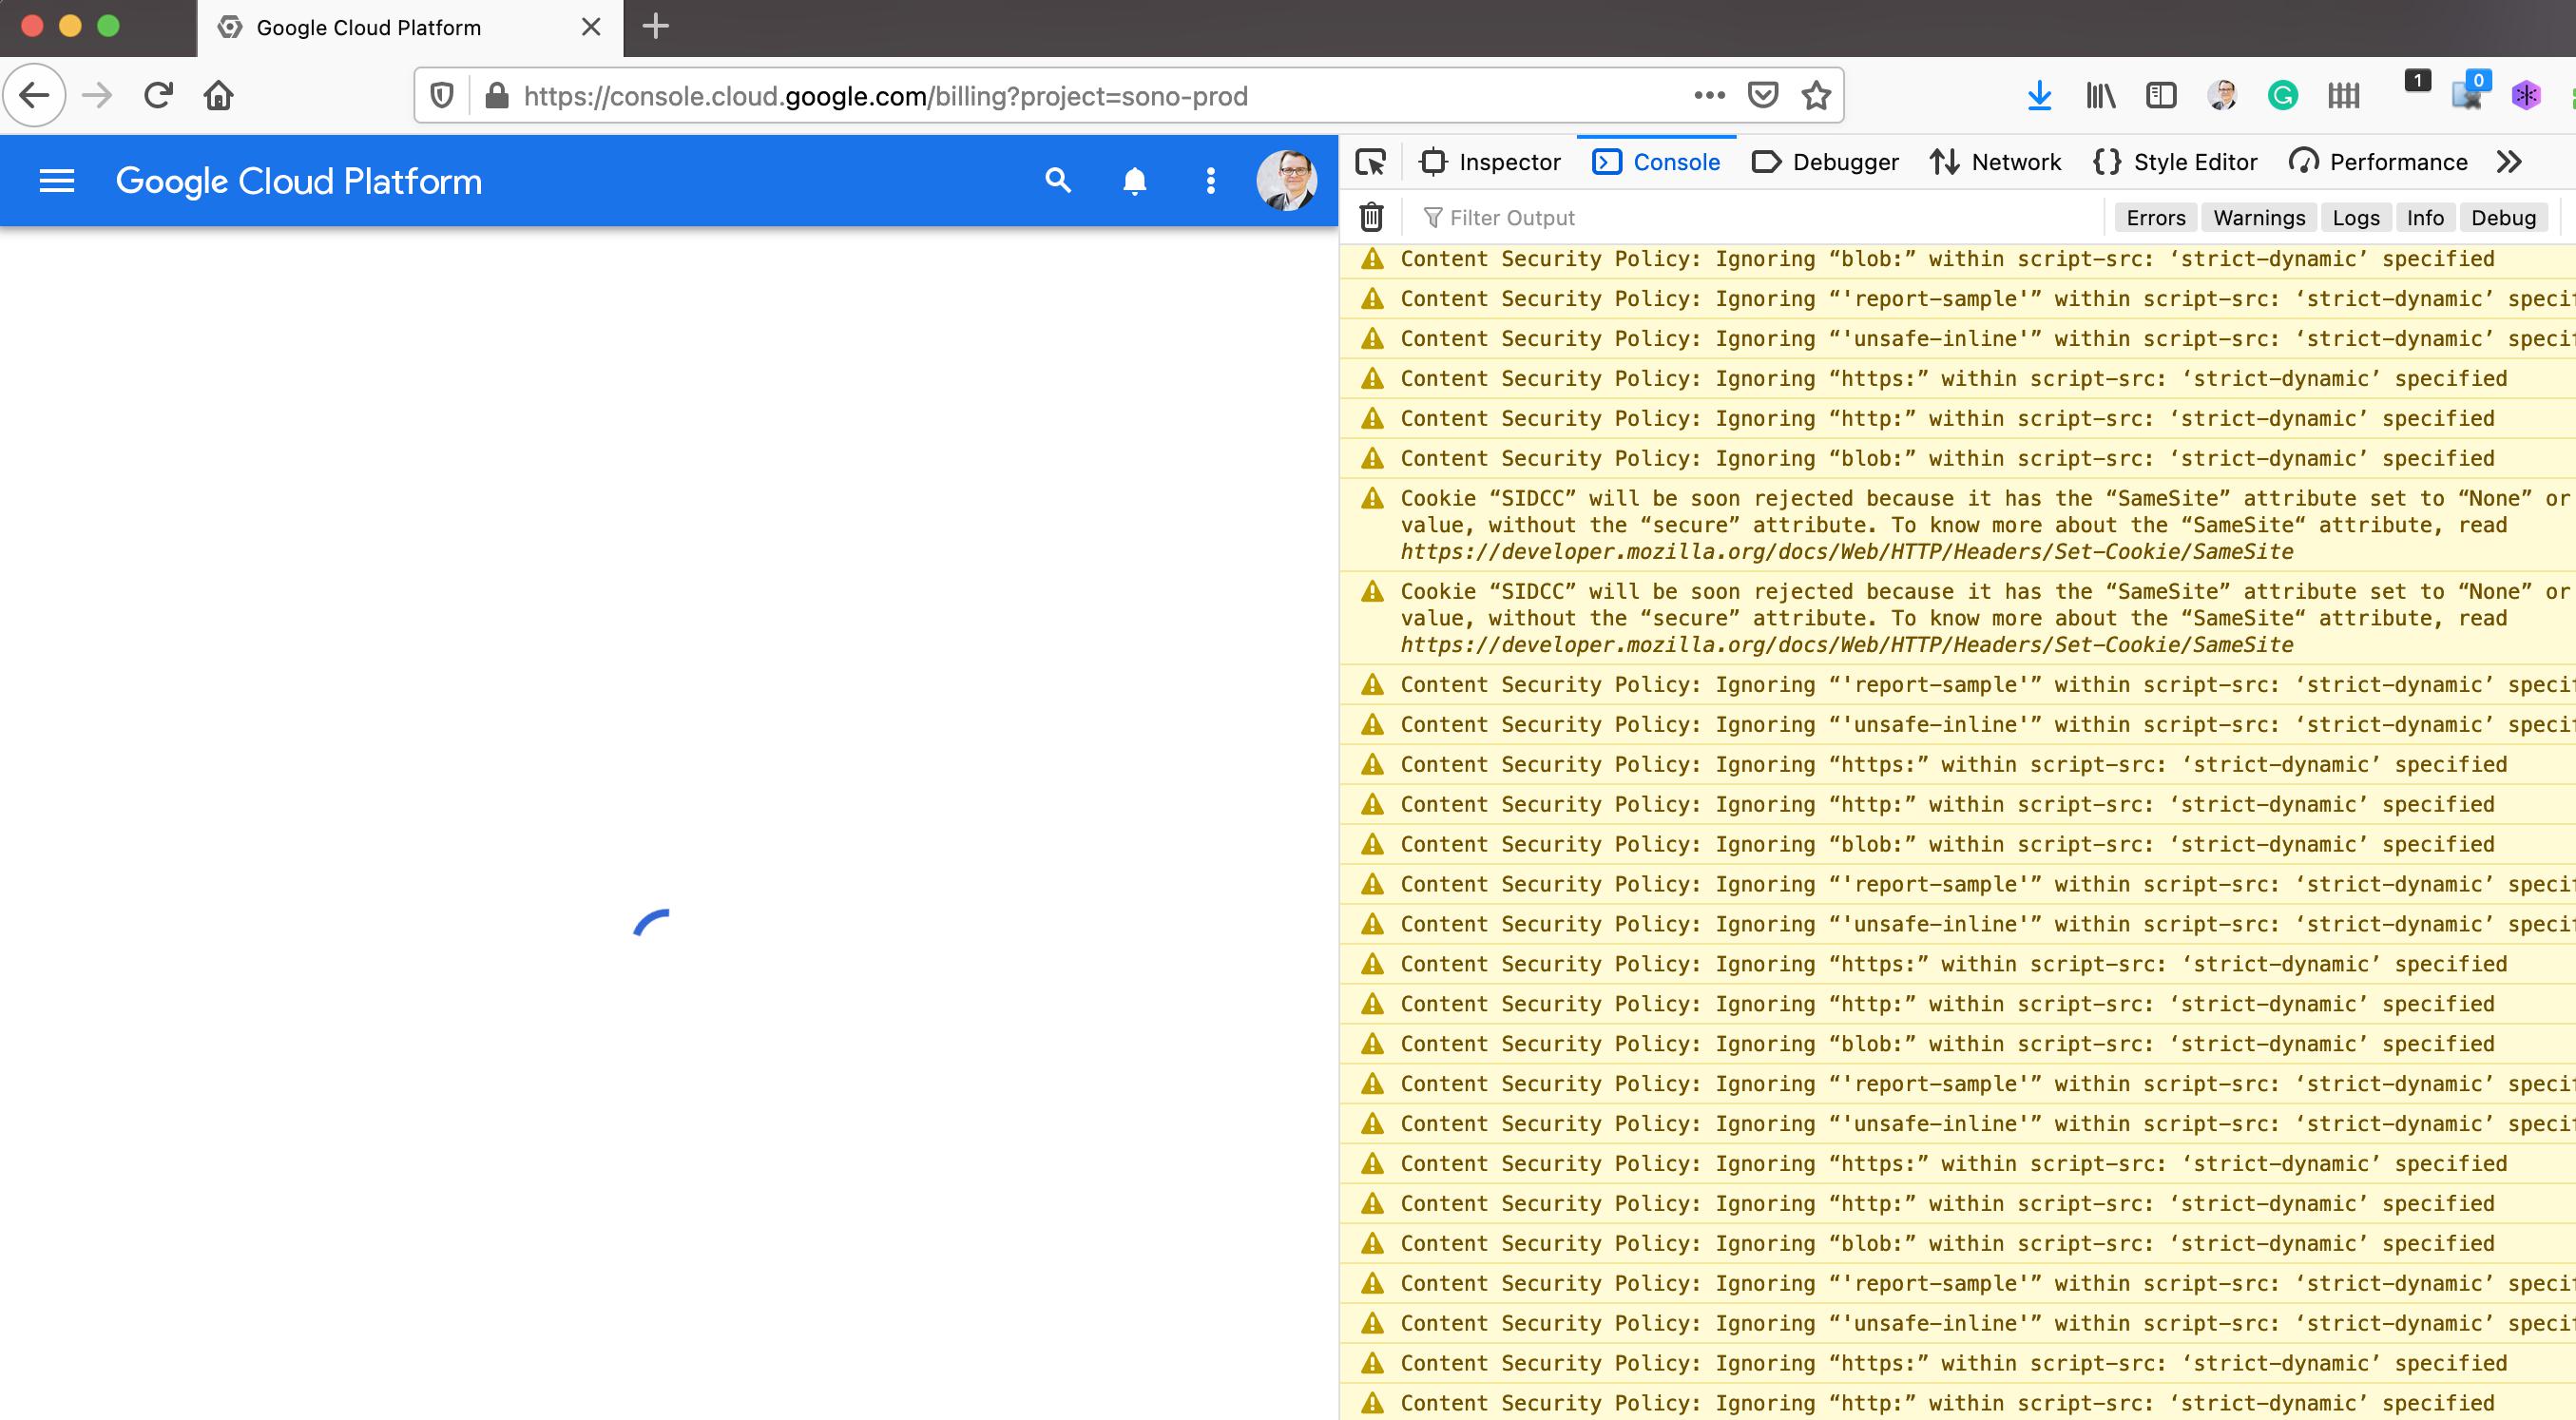Viewport: 2576px width, 1420px height.
Task: Open GCP three-dot options menu
Action: point(1211,181)
